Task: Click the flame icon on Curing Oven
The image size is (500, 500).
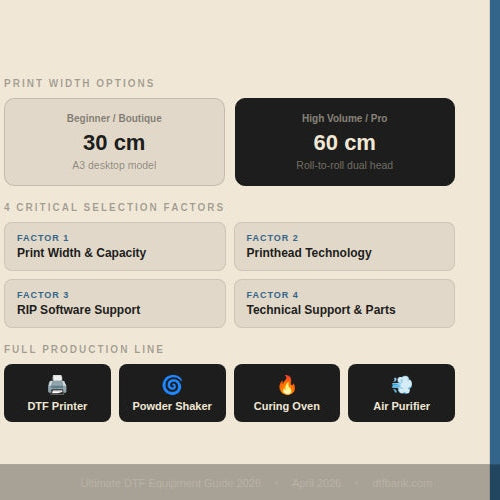Action: 287,385
